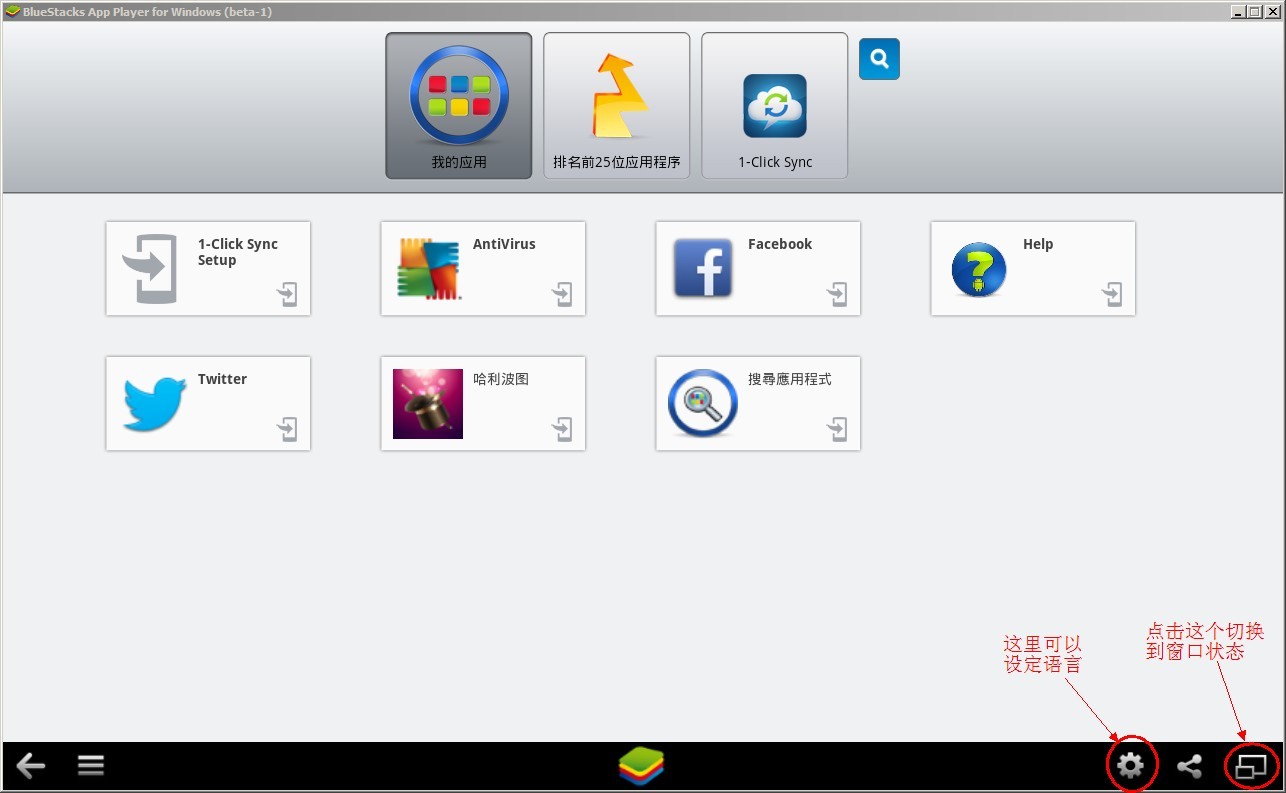Launch the 1-Click Sync Setup app icon
1286x793 pixels.
pyautogui.click(x=150, y=269)
